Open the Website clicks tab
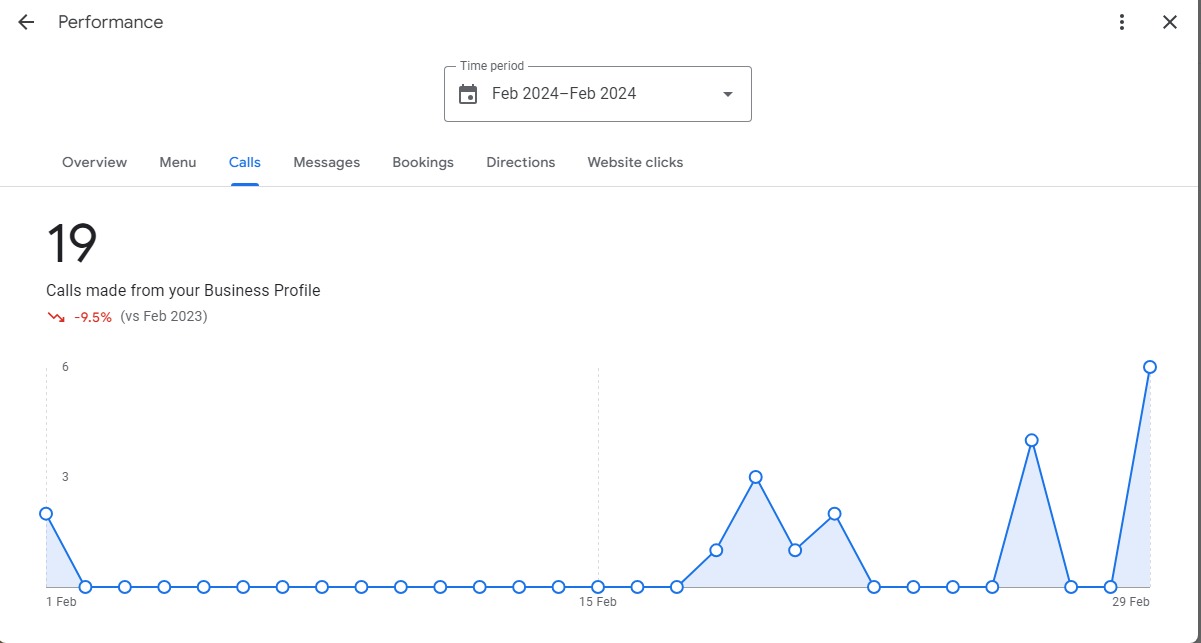The width and height of the screenshot is (1201, 643). [x=635, y=162]
